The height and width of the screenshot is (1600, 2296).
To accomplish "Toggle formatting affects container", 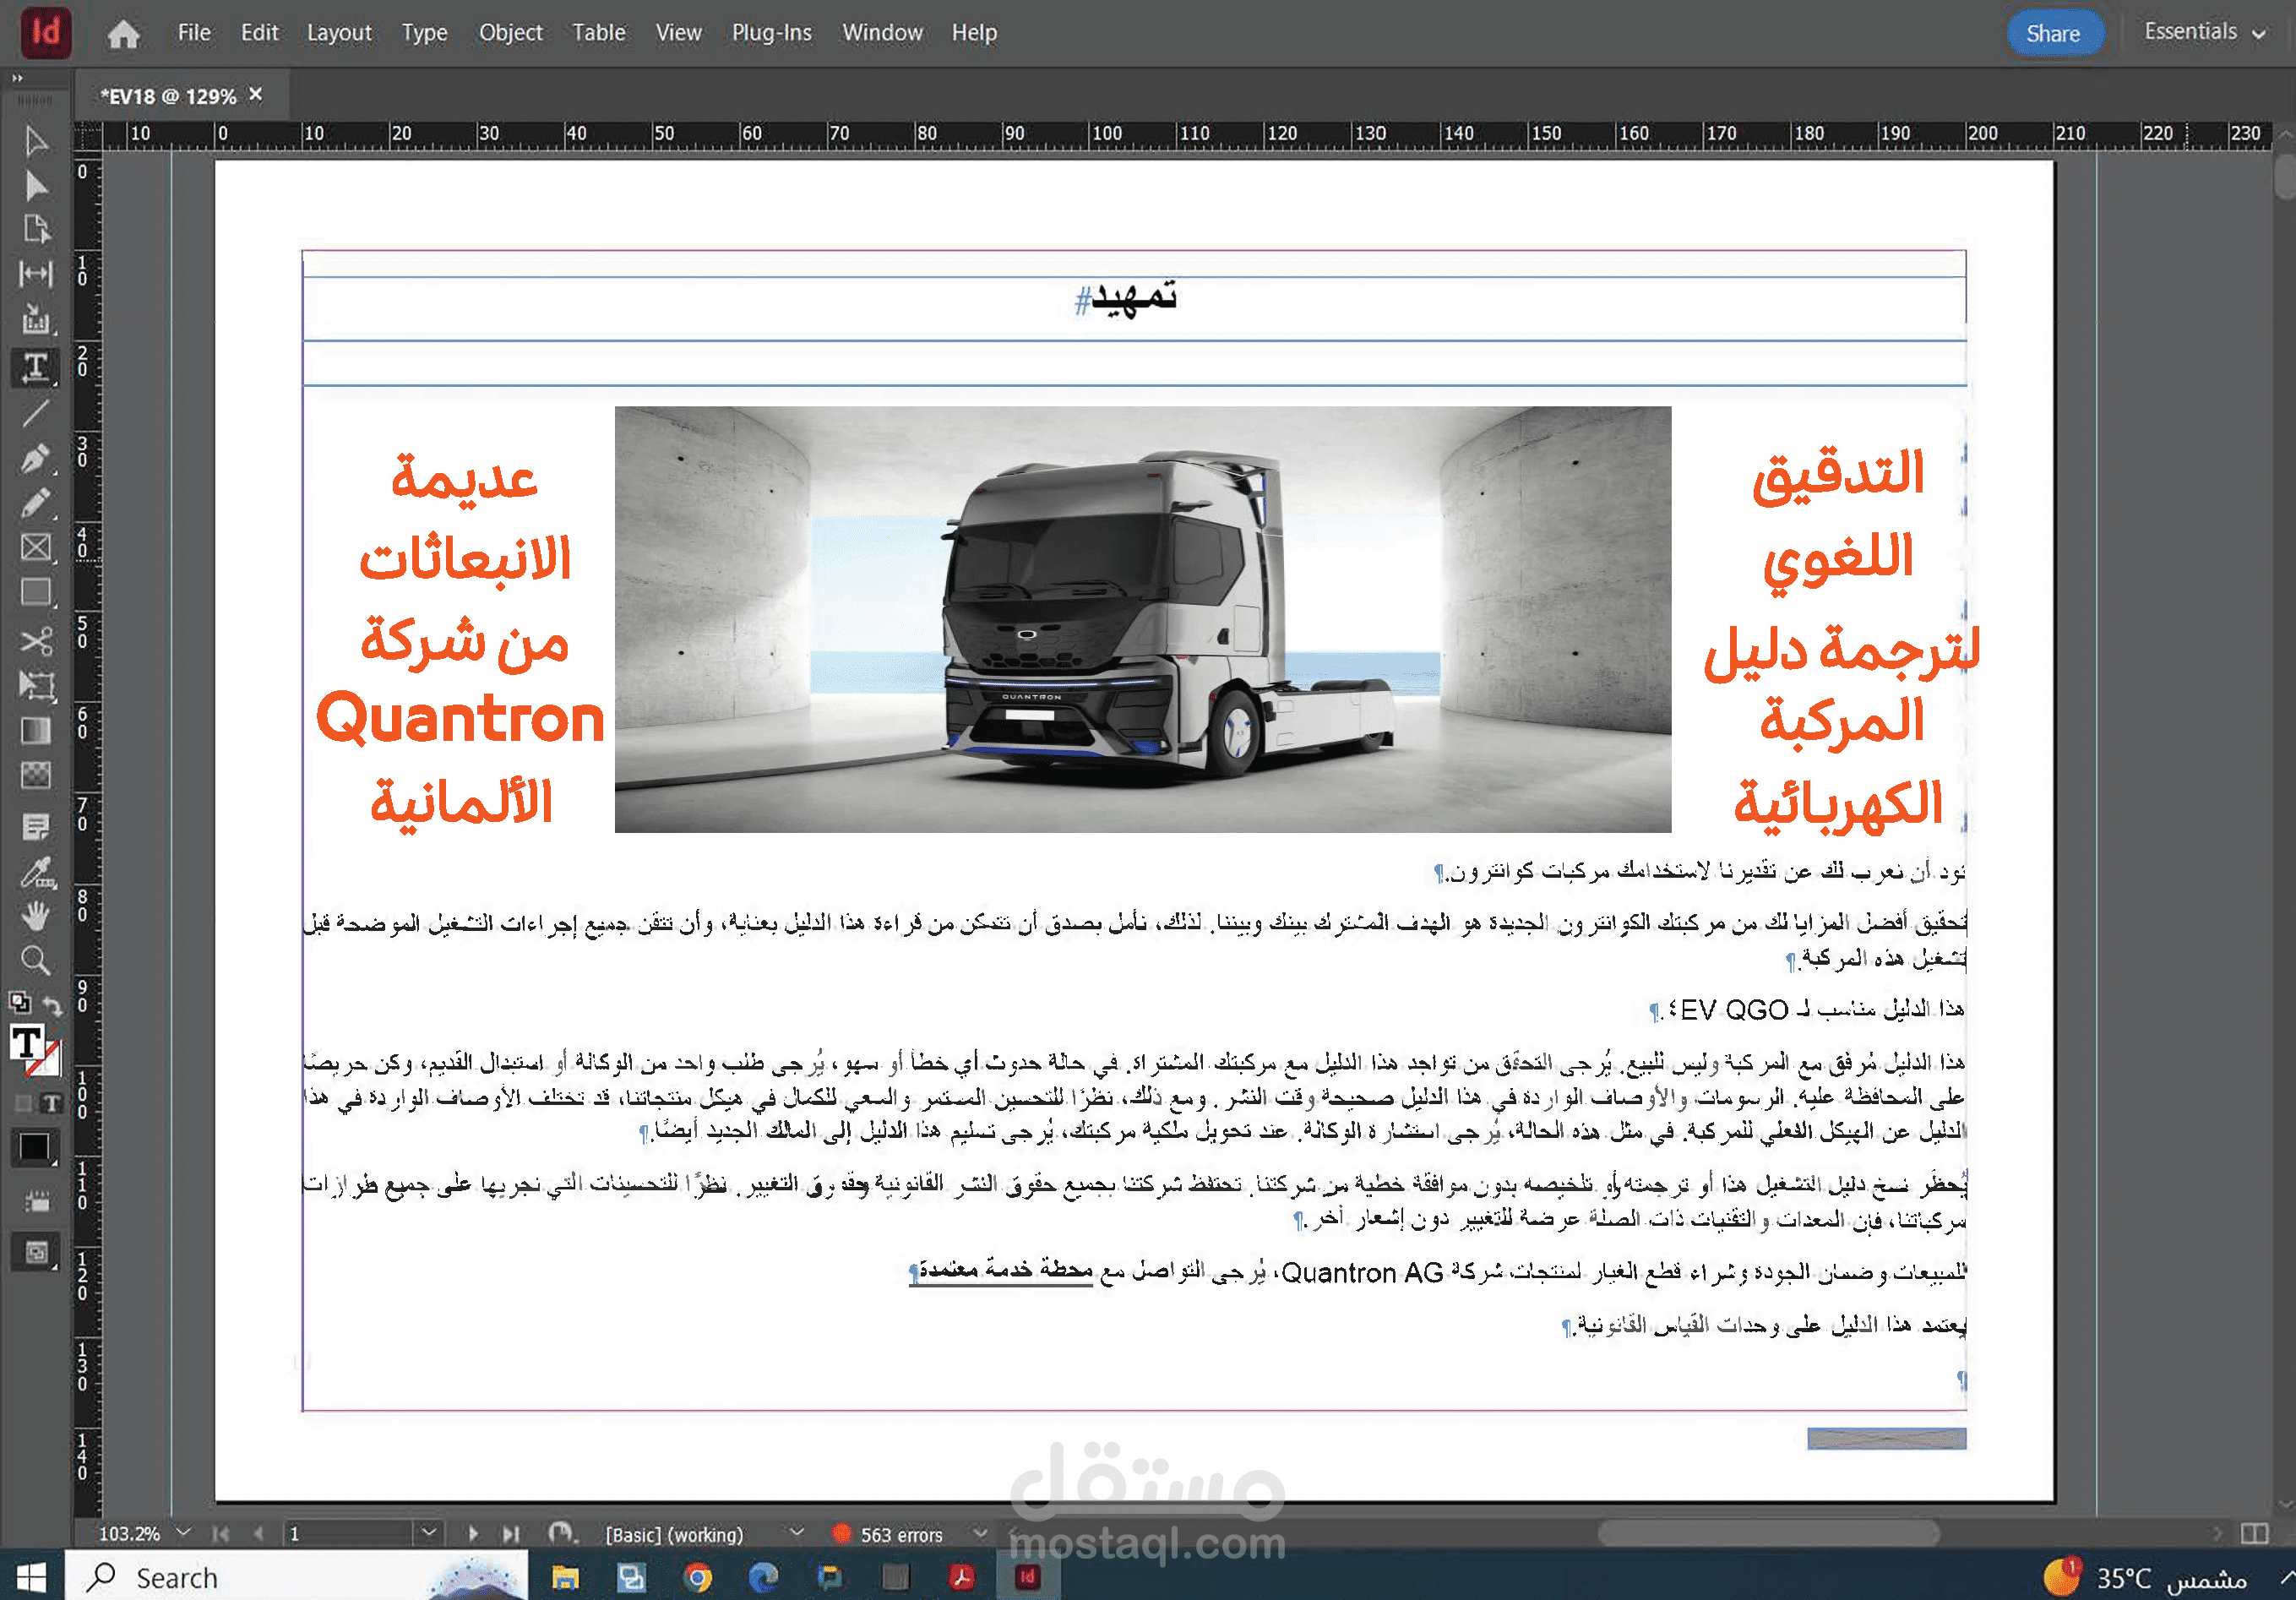I will [x=24, y=1103].
